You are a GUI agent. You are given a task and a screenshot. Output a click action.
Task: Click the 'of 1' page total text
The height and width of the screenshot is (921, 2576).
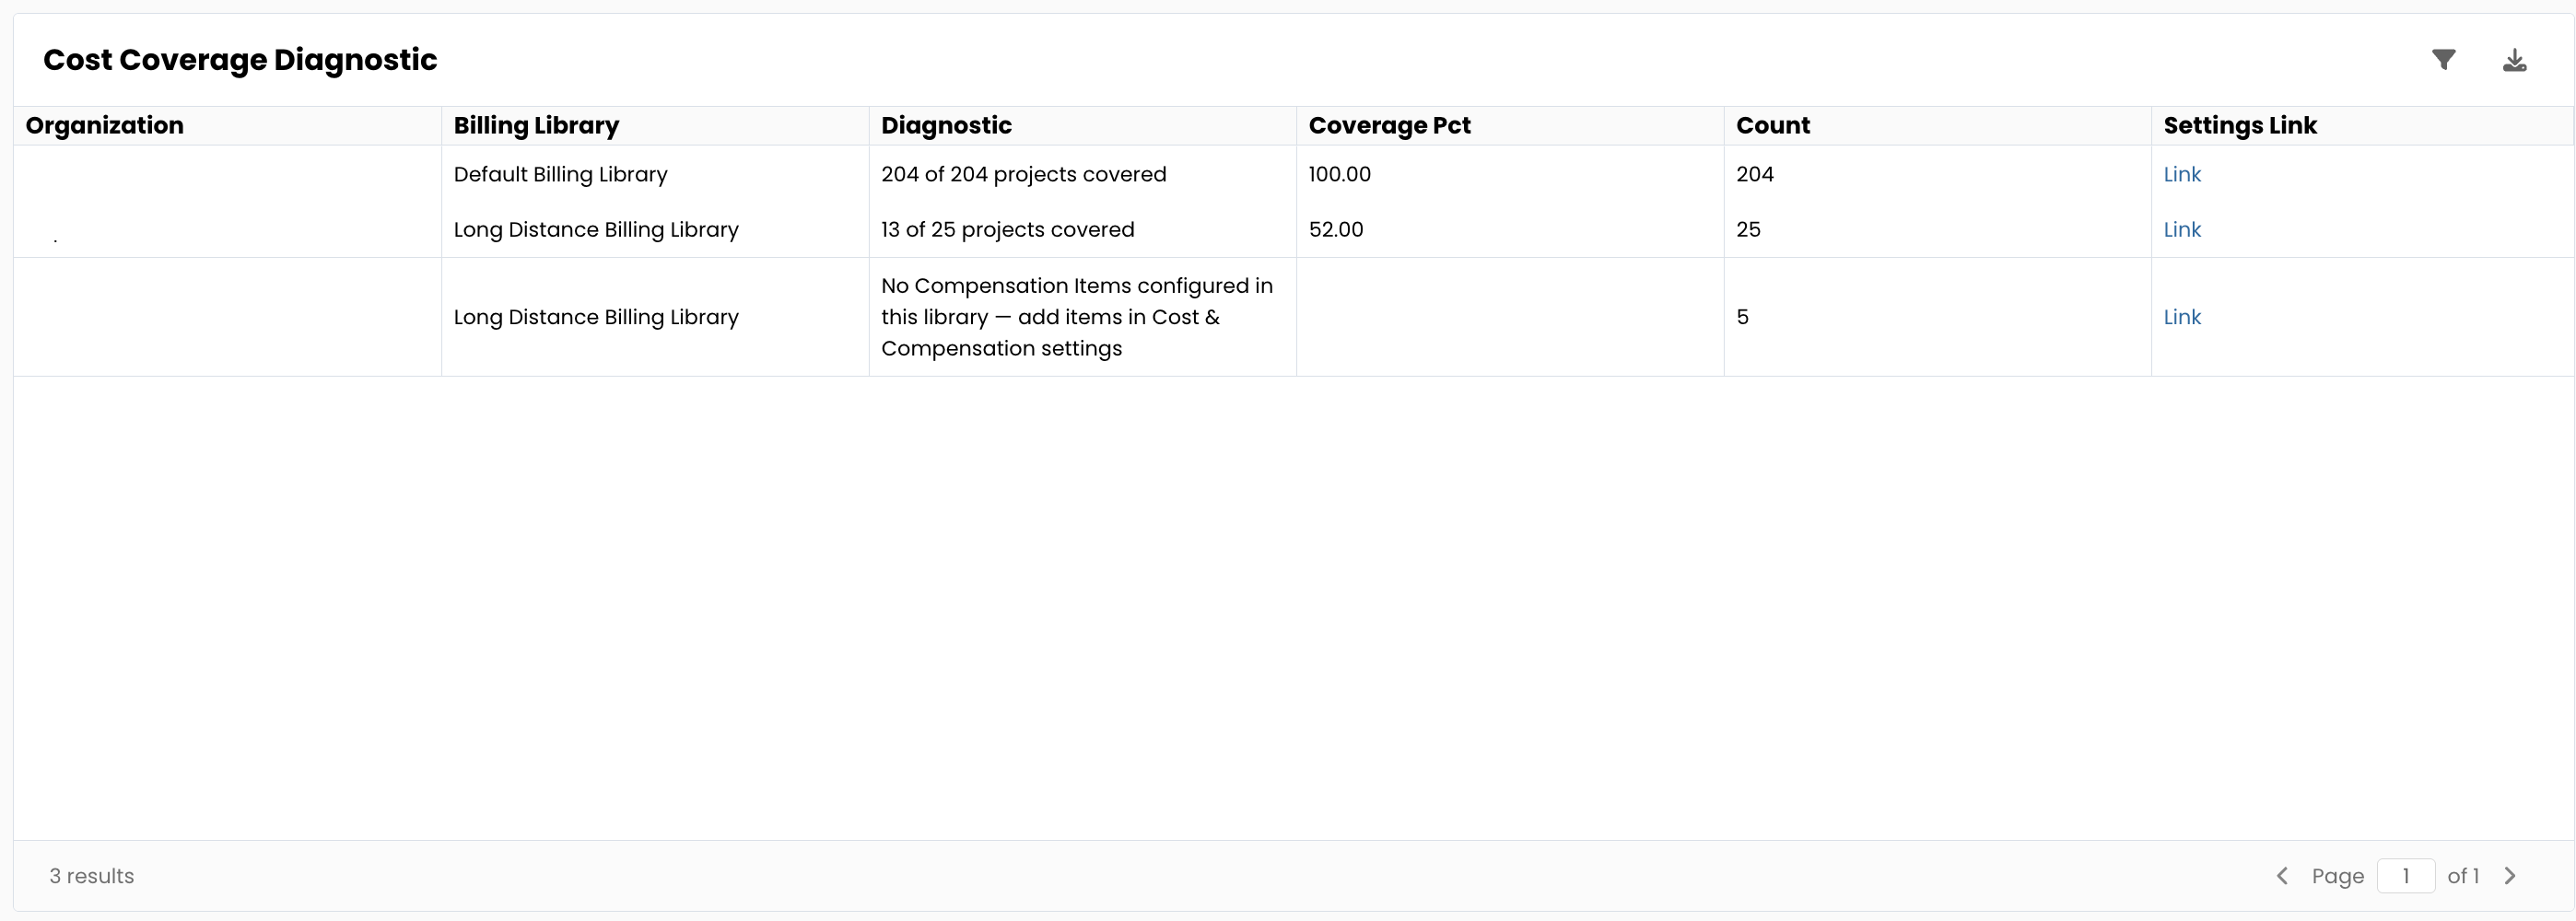[2462, 876]
